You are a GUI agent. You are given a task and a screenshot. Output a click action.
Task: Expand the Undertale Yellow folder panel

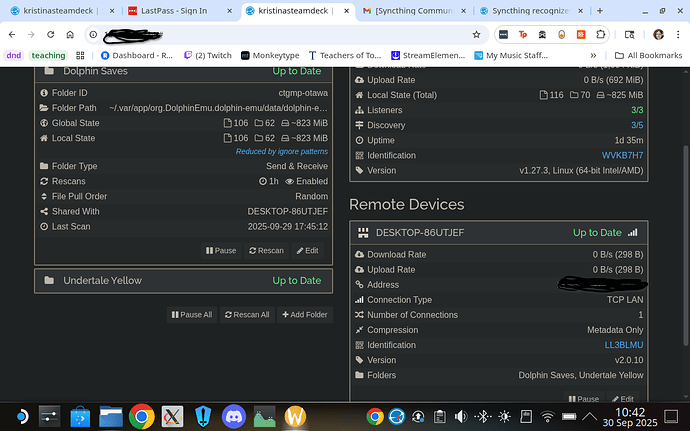click(184, 280)
